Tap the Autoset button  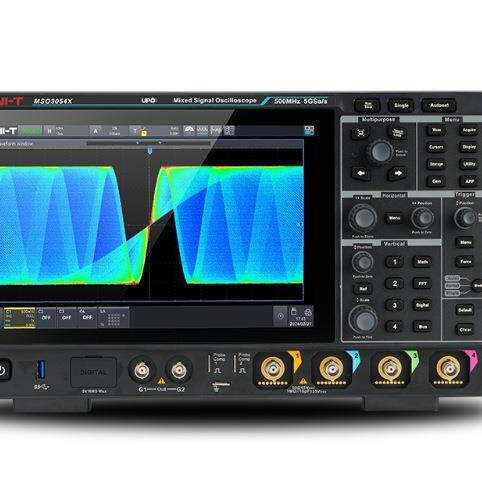point(439,105)
